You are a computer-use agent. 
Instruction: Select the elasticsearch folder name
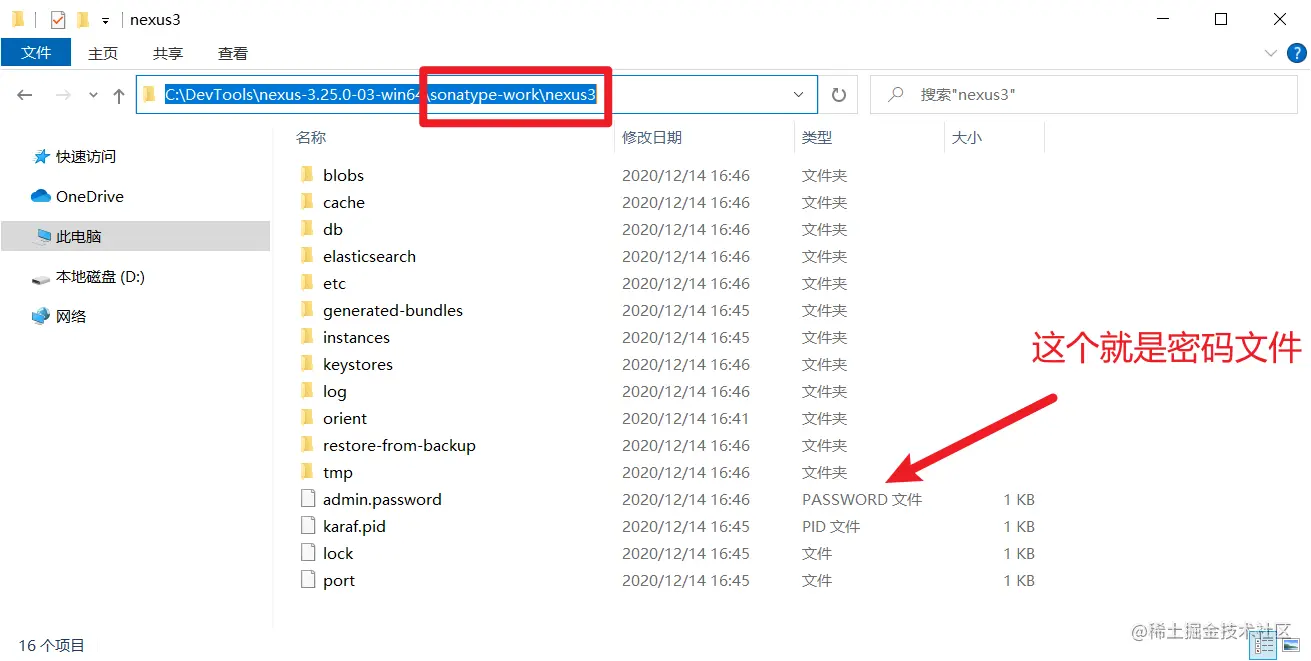[x=369, y=256]
